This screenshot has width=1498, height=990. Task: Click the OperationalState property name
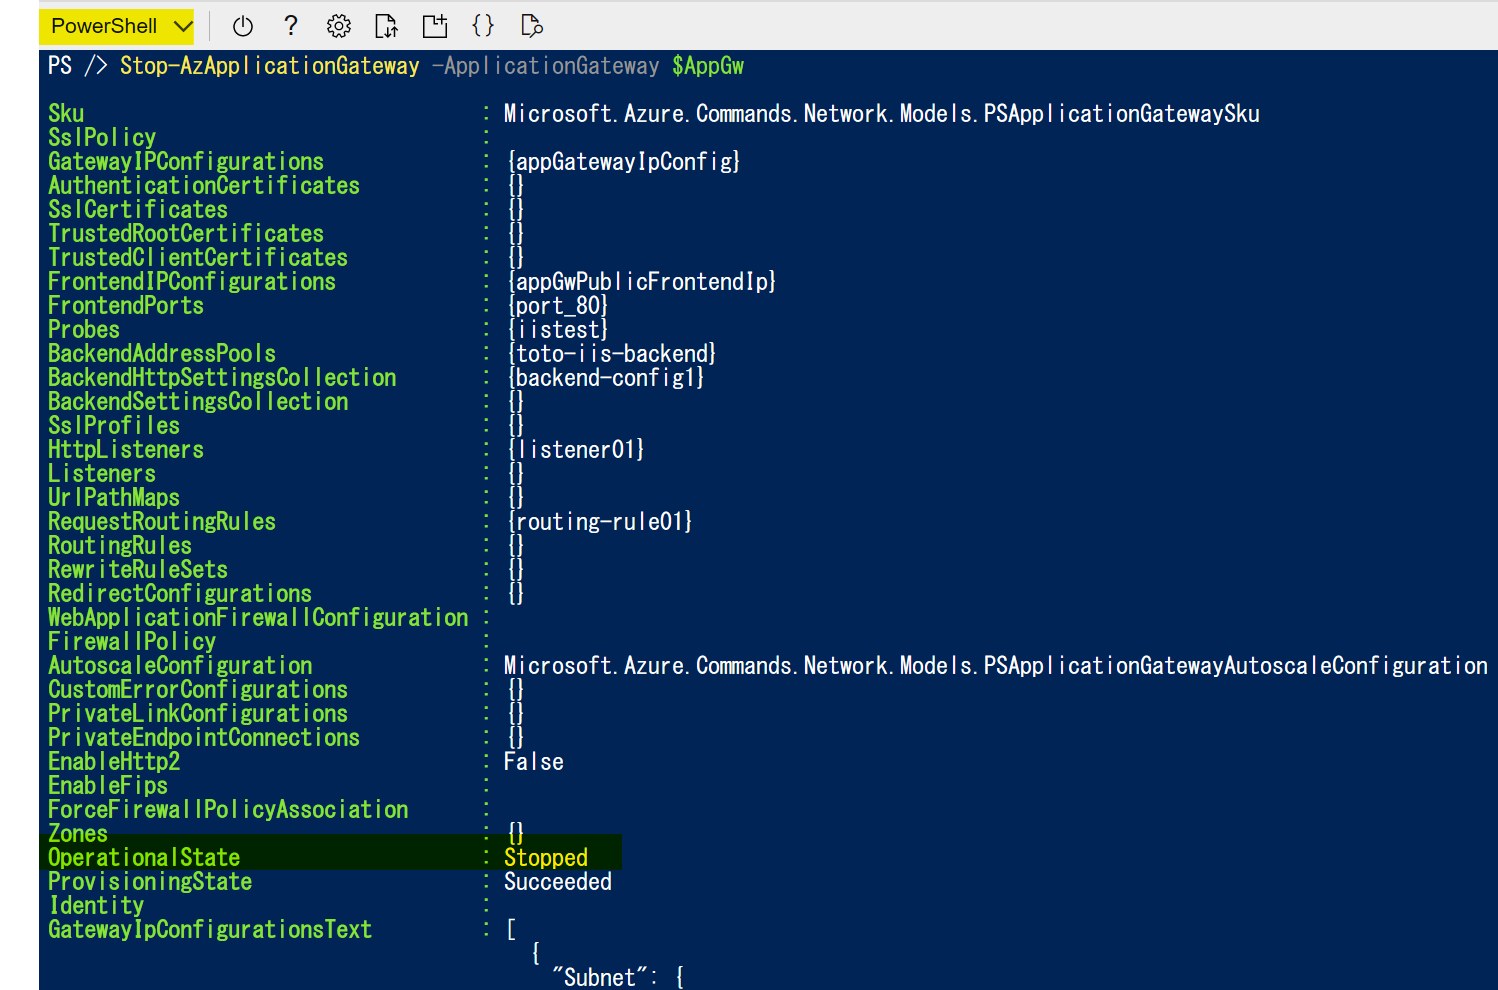(x=144, y=858)
